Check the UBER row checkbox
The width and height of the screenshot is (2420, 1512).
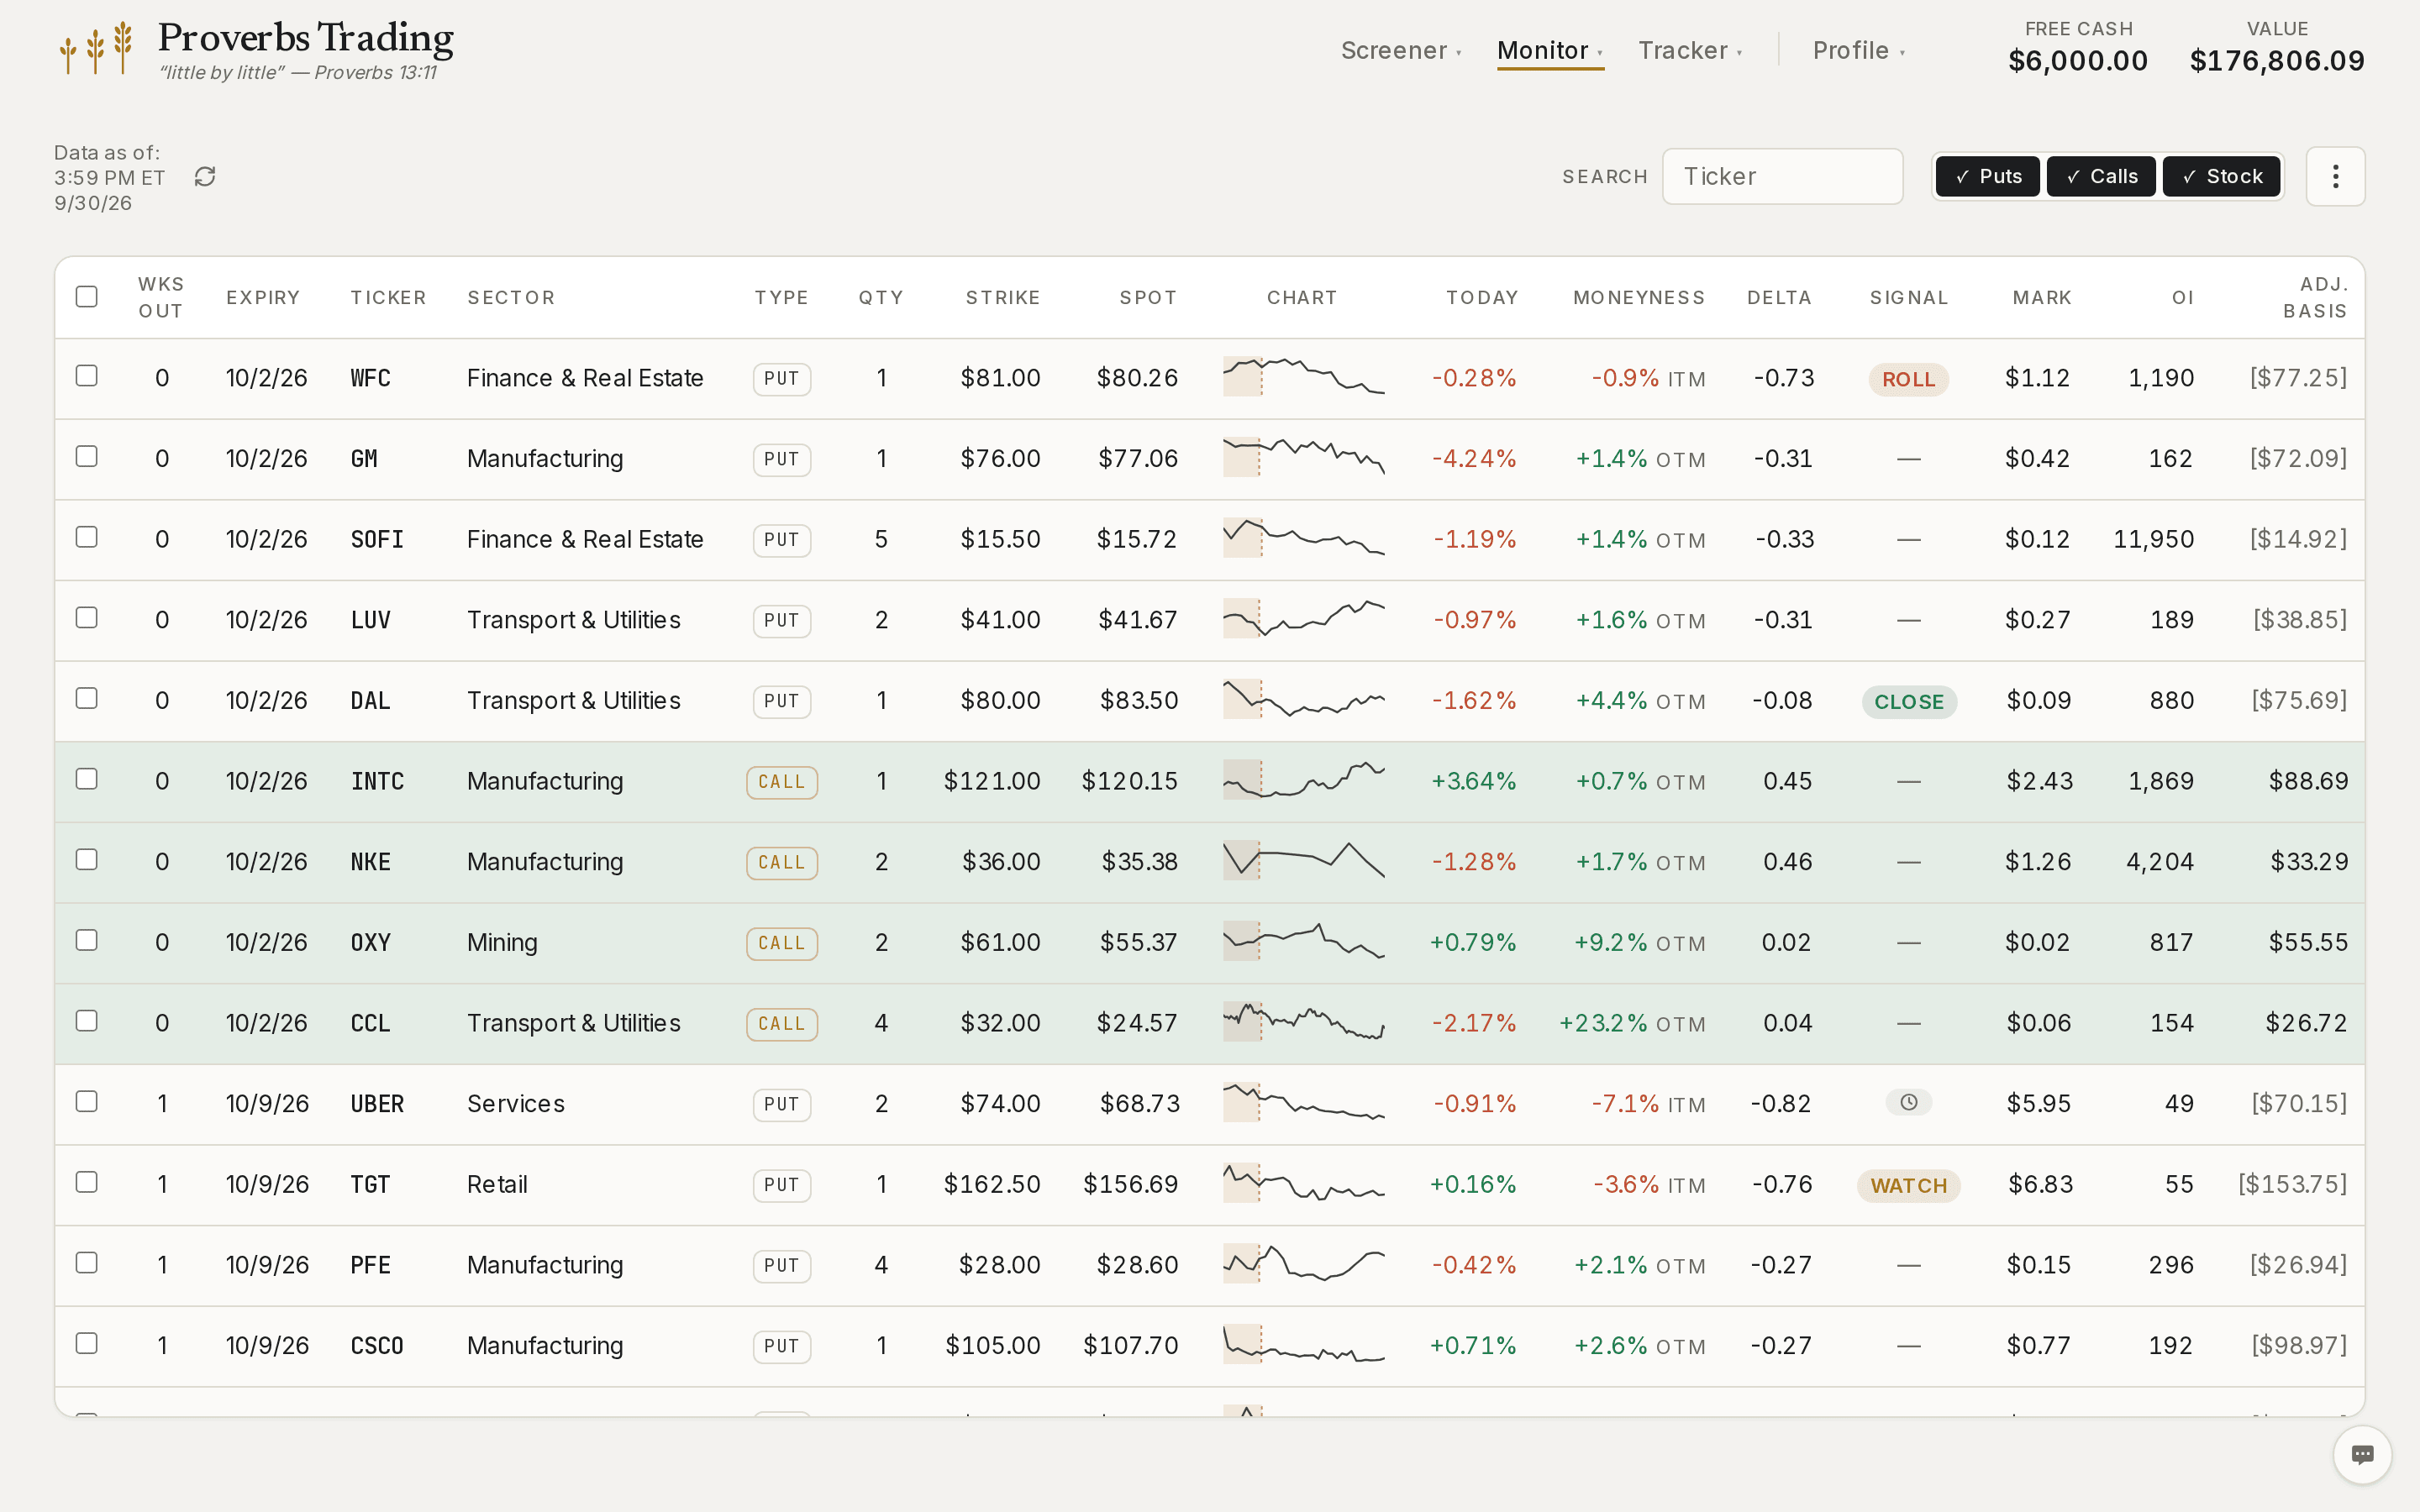tap(87, 1101)
